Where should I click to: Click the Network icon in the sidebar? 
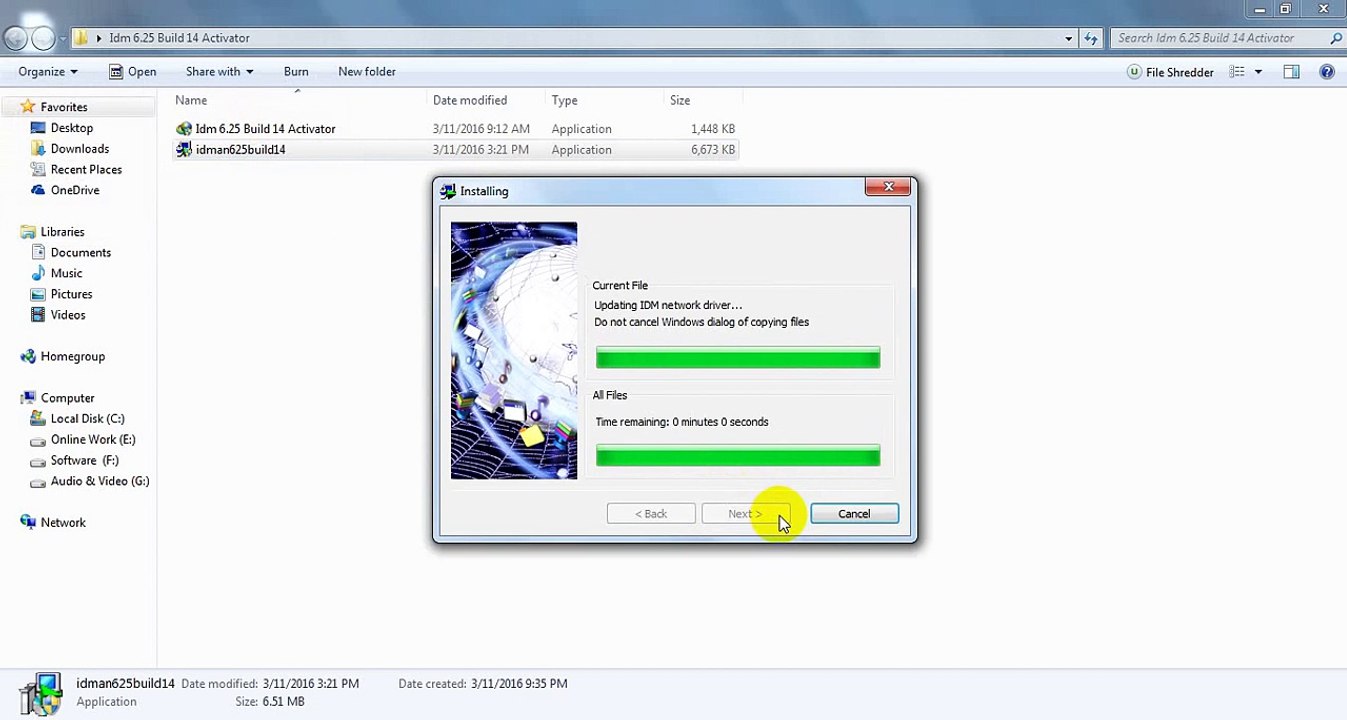coord(28,523)
